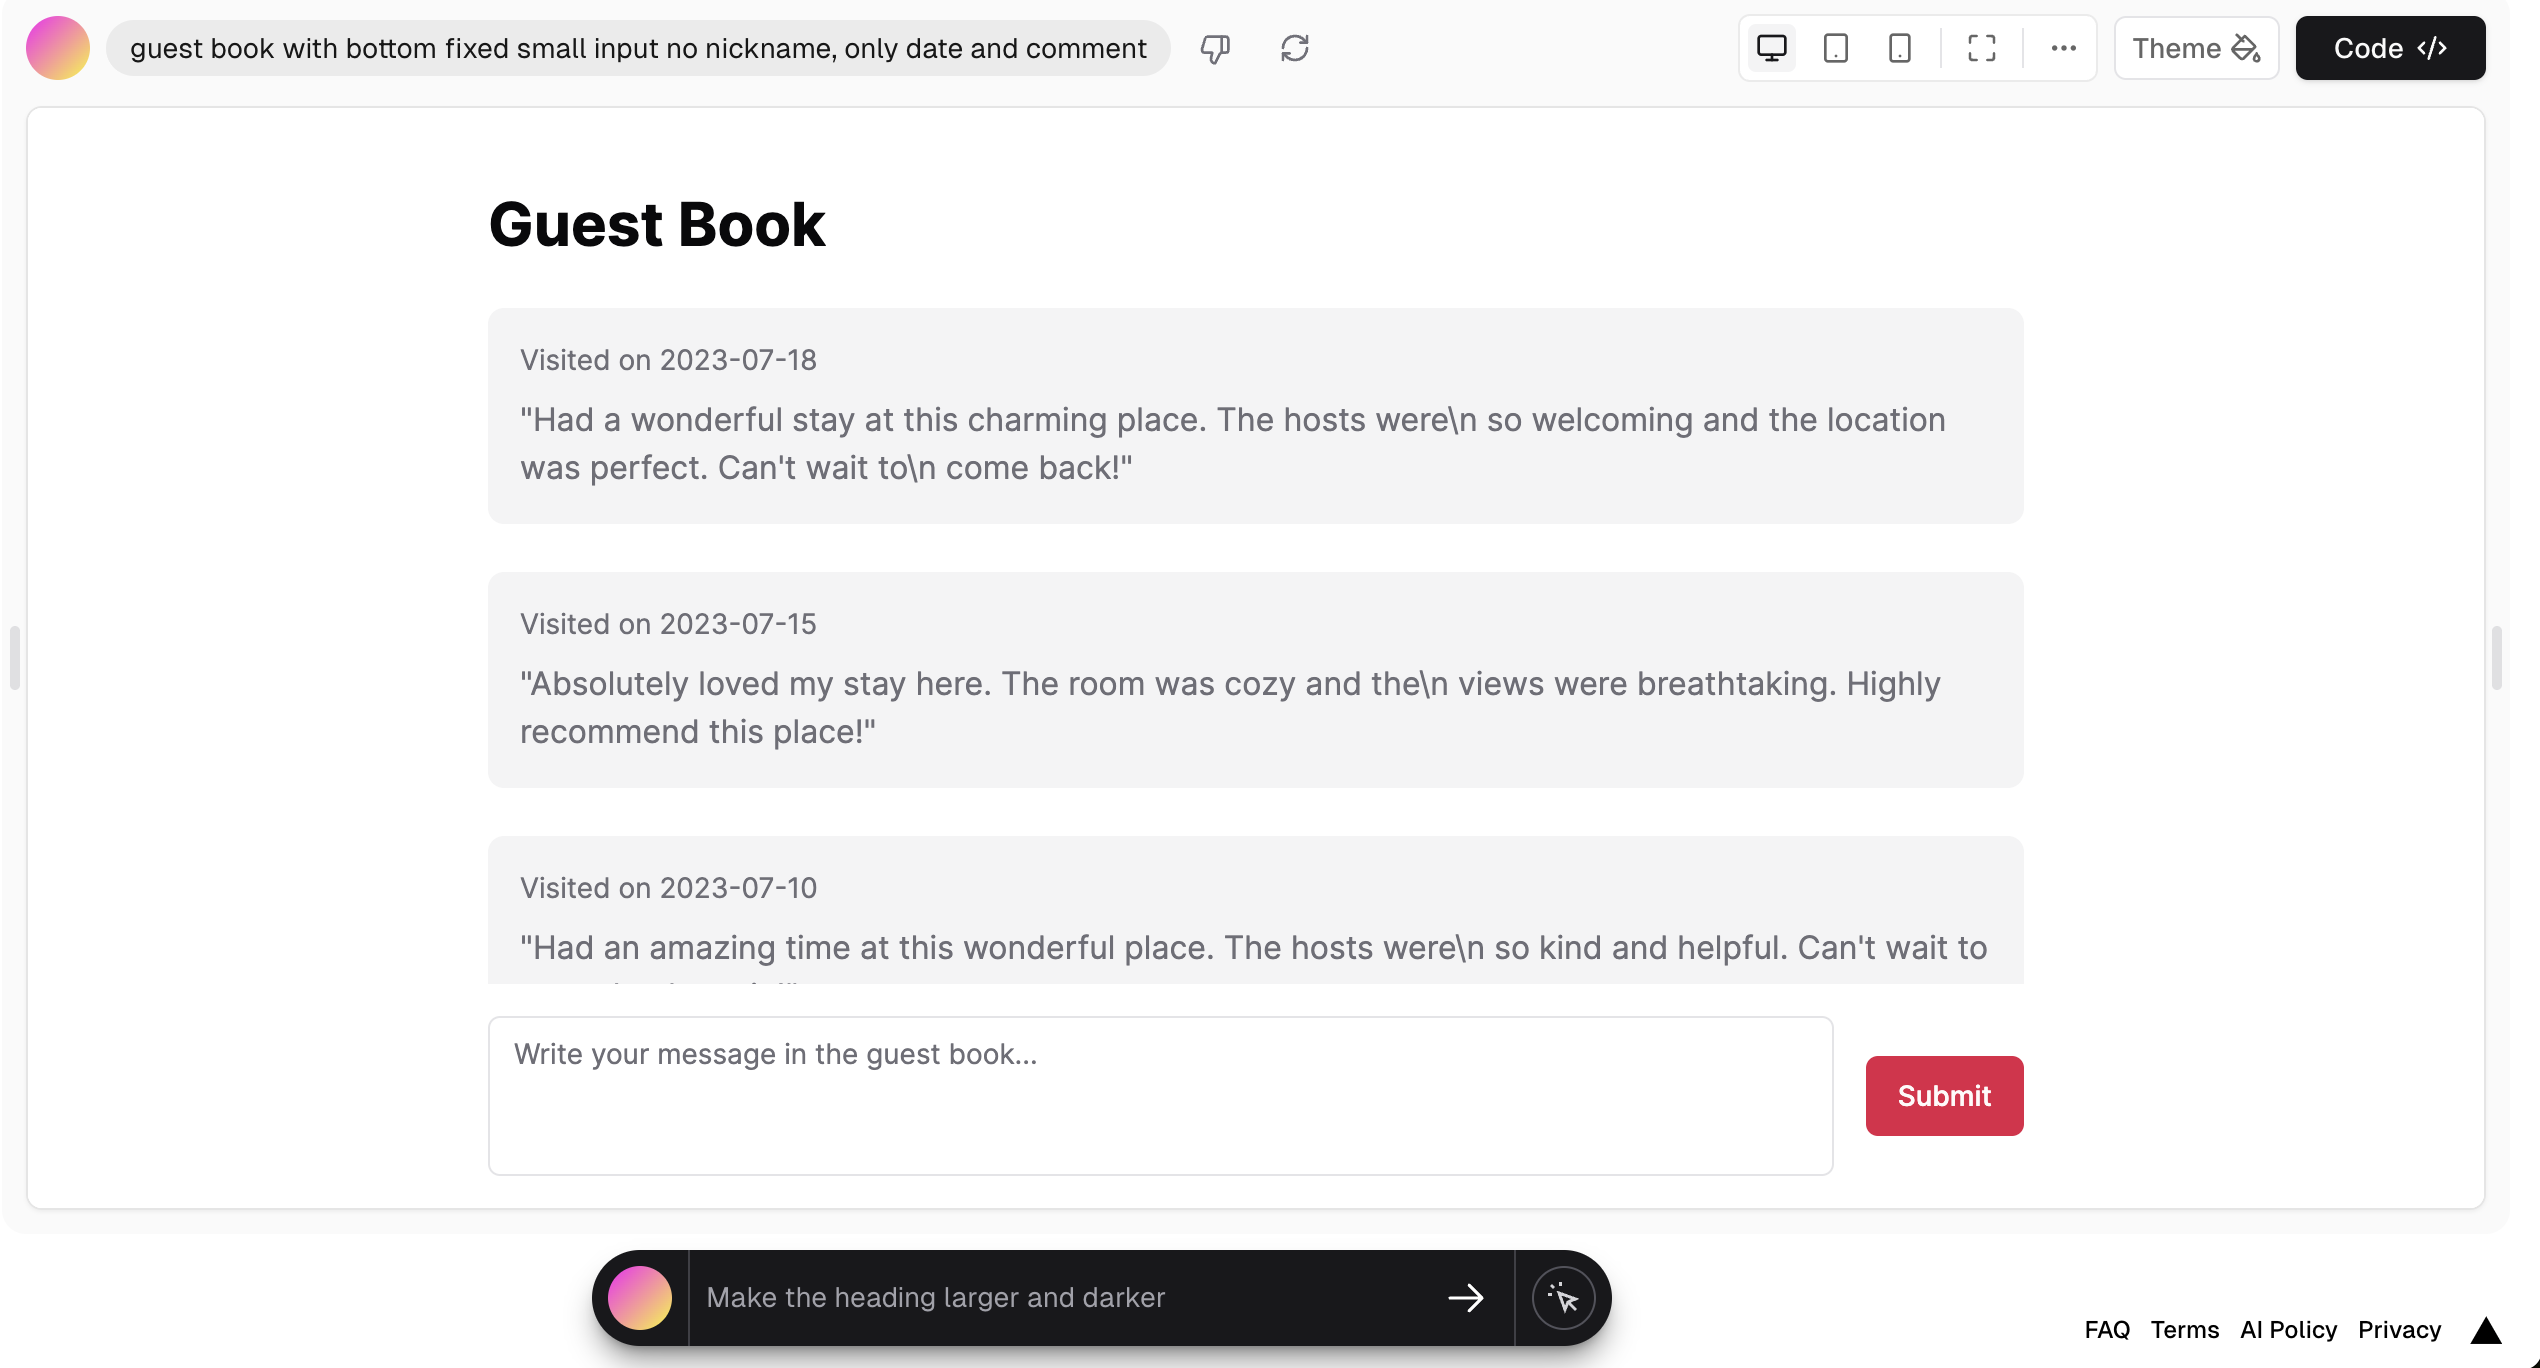Switch to tablet preview mode
Viewport: 2540px width, 1368px height.
click(x=1835, y=48)
